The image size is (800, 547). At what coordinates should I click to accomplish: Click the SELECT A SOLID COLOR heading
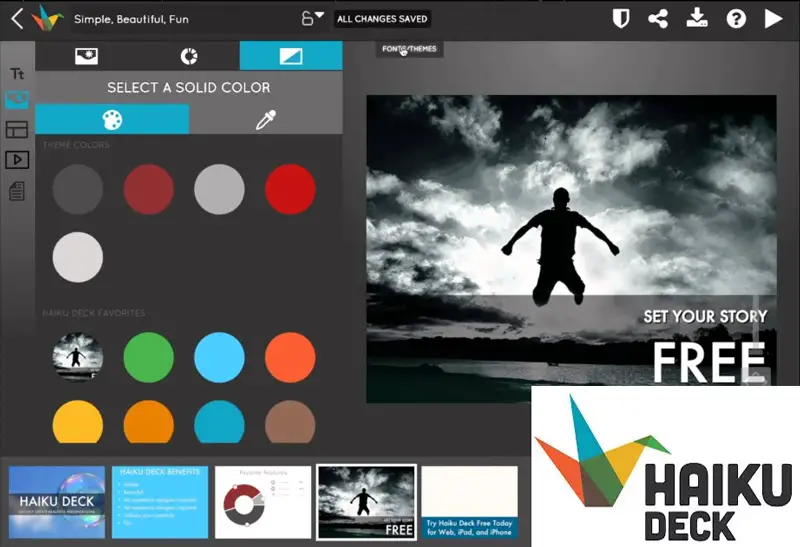189,87
